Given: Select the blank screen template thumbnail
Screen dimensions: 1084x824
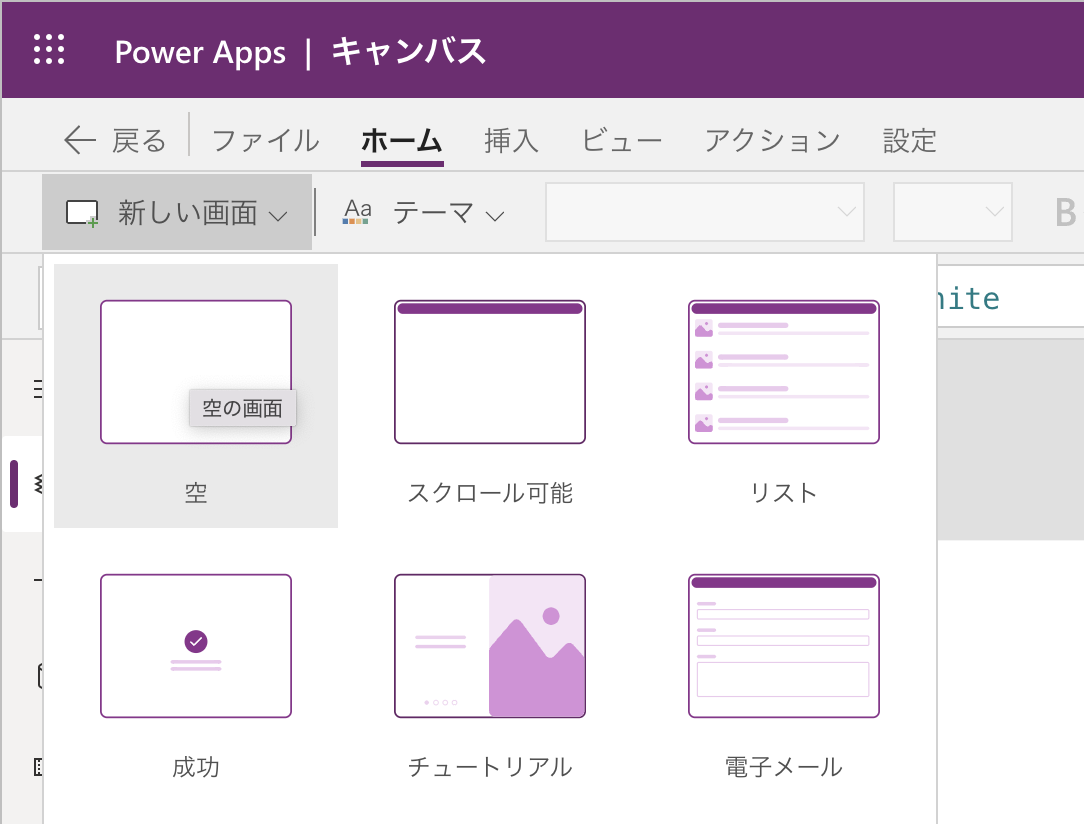Looking at the screenshot, I should point(196,372).
